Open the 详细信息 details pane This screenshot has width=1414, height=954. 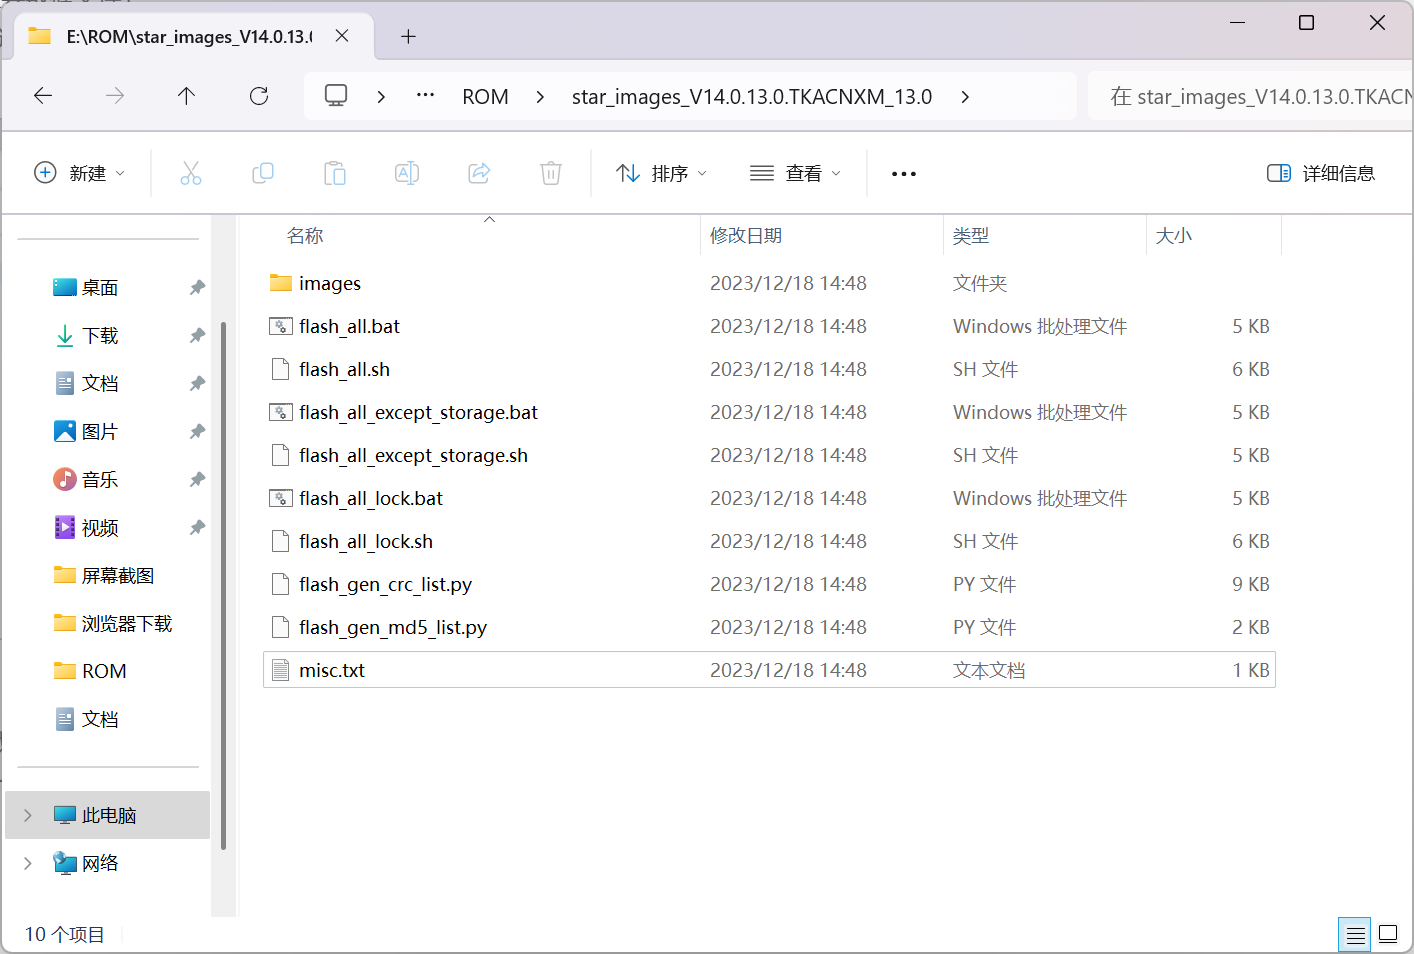[1320, 172]
